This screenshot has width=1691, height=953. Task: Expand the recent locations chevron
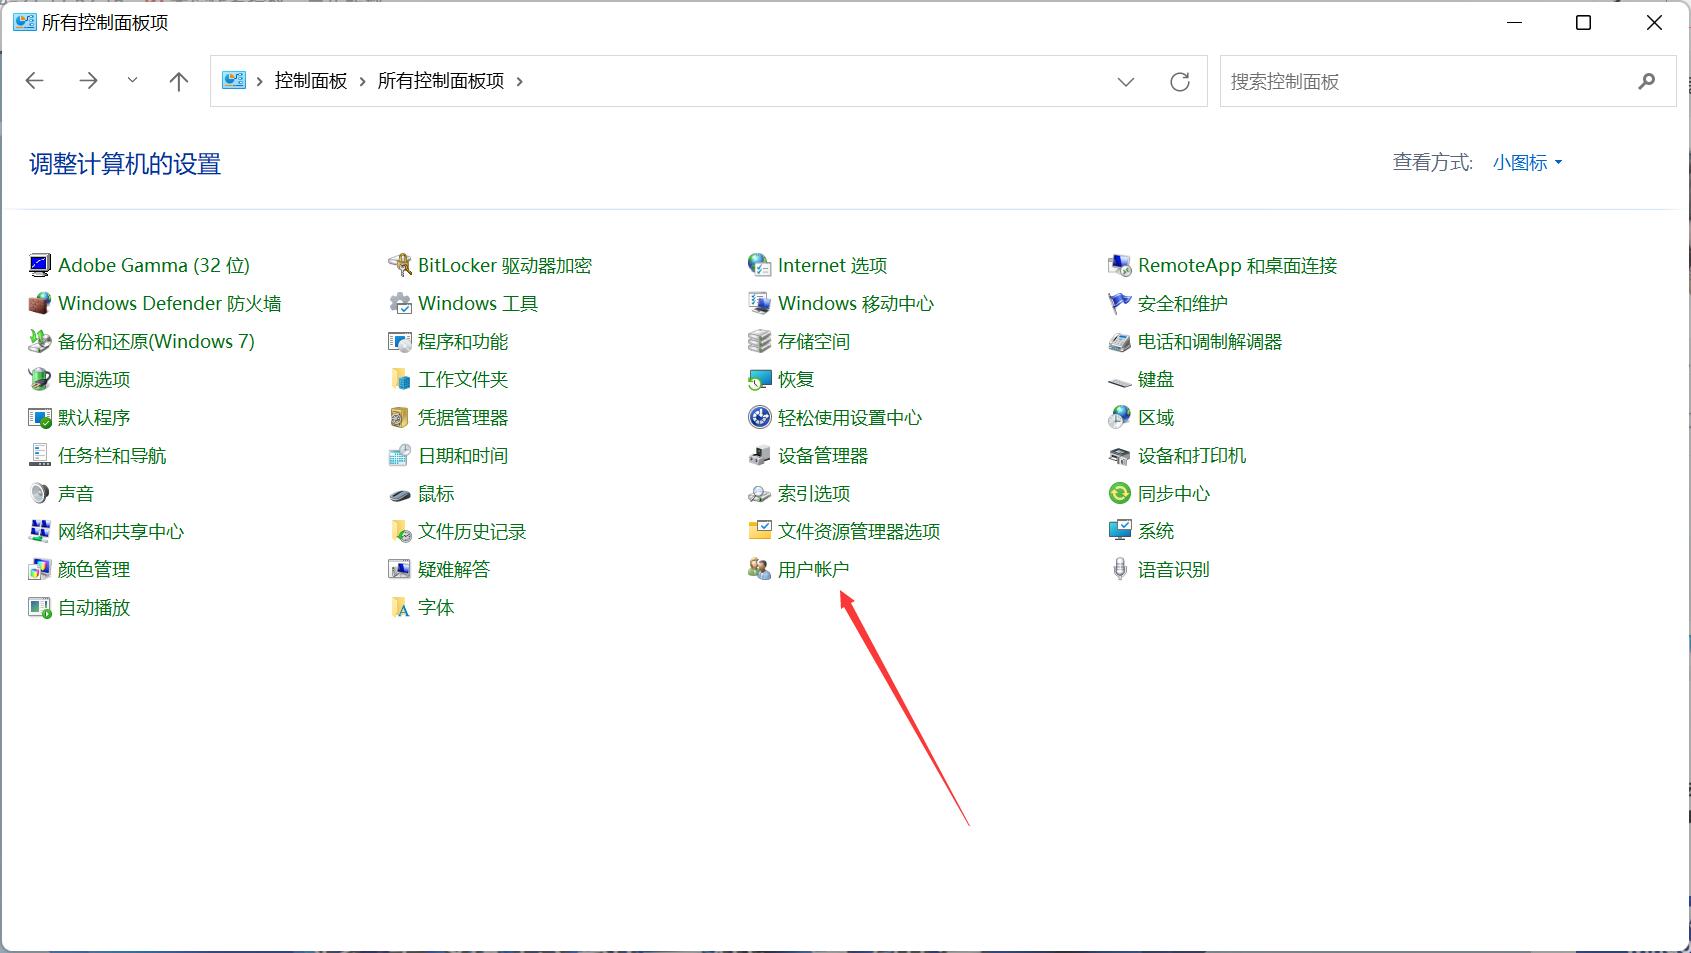coord(132,81)
